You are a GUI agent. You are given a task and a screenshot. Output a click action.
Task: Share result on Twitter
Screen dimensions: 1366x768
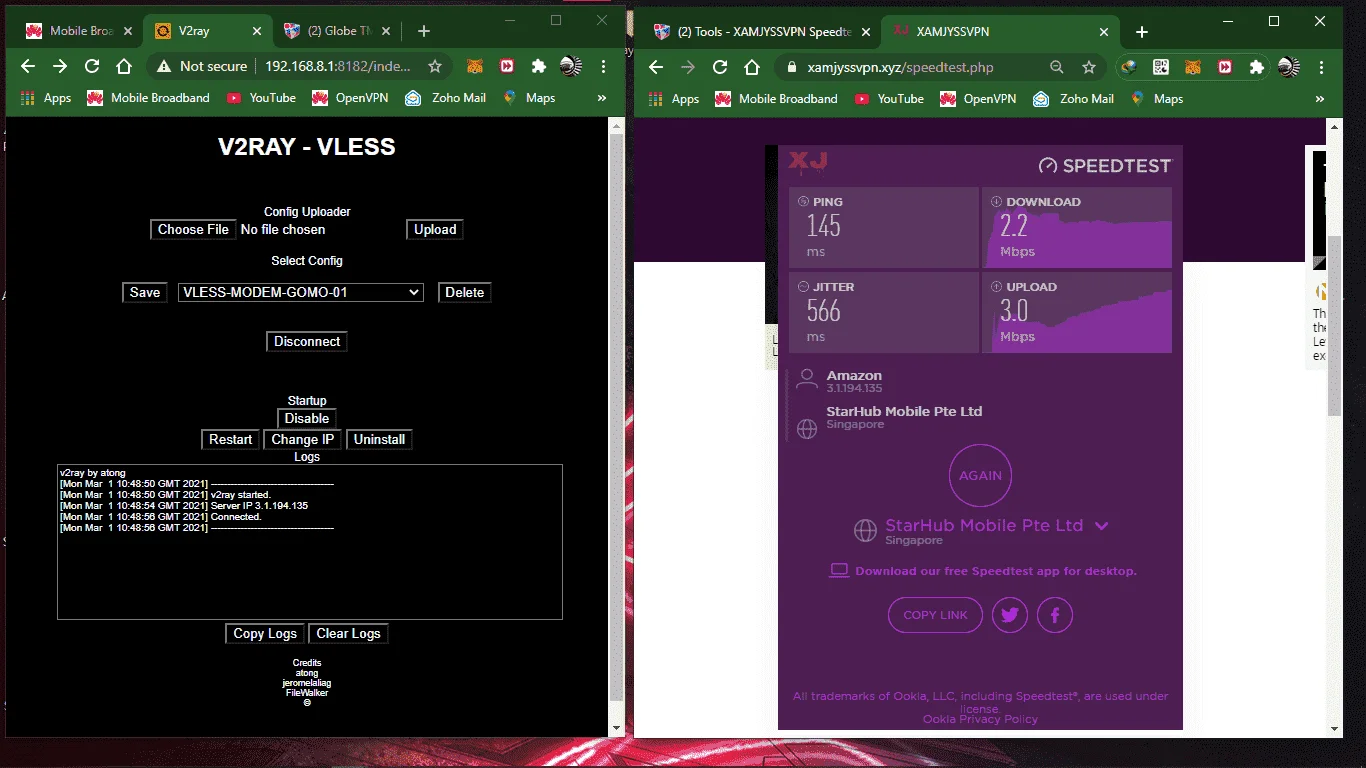tap(1010, 615)
